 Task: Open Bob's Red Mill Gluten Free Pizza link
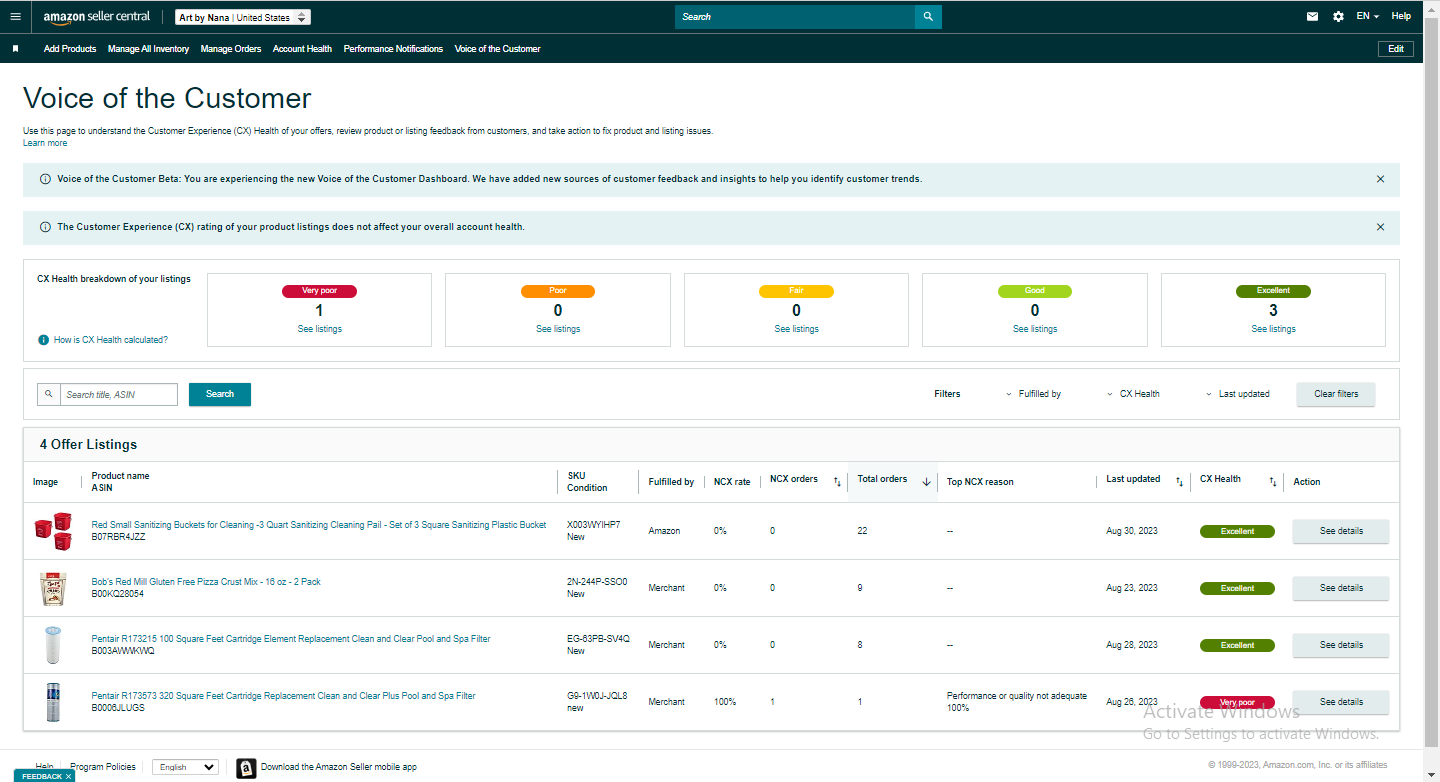click(x=206, y=582)
